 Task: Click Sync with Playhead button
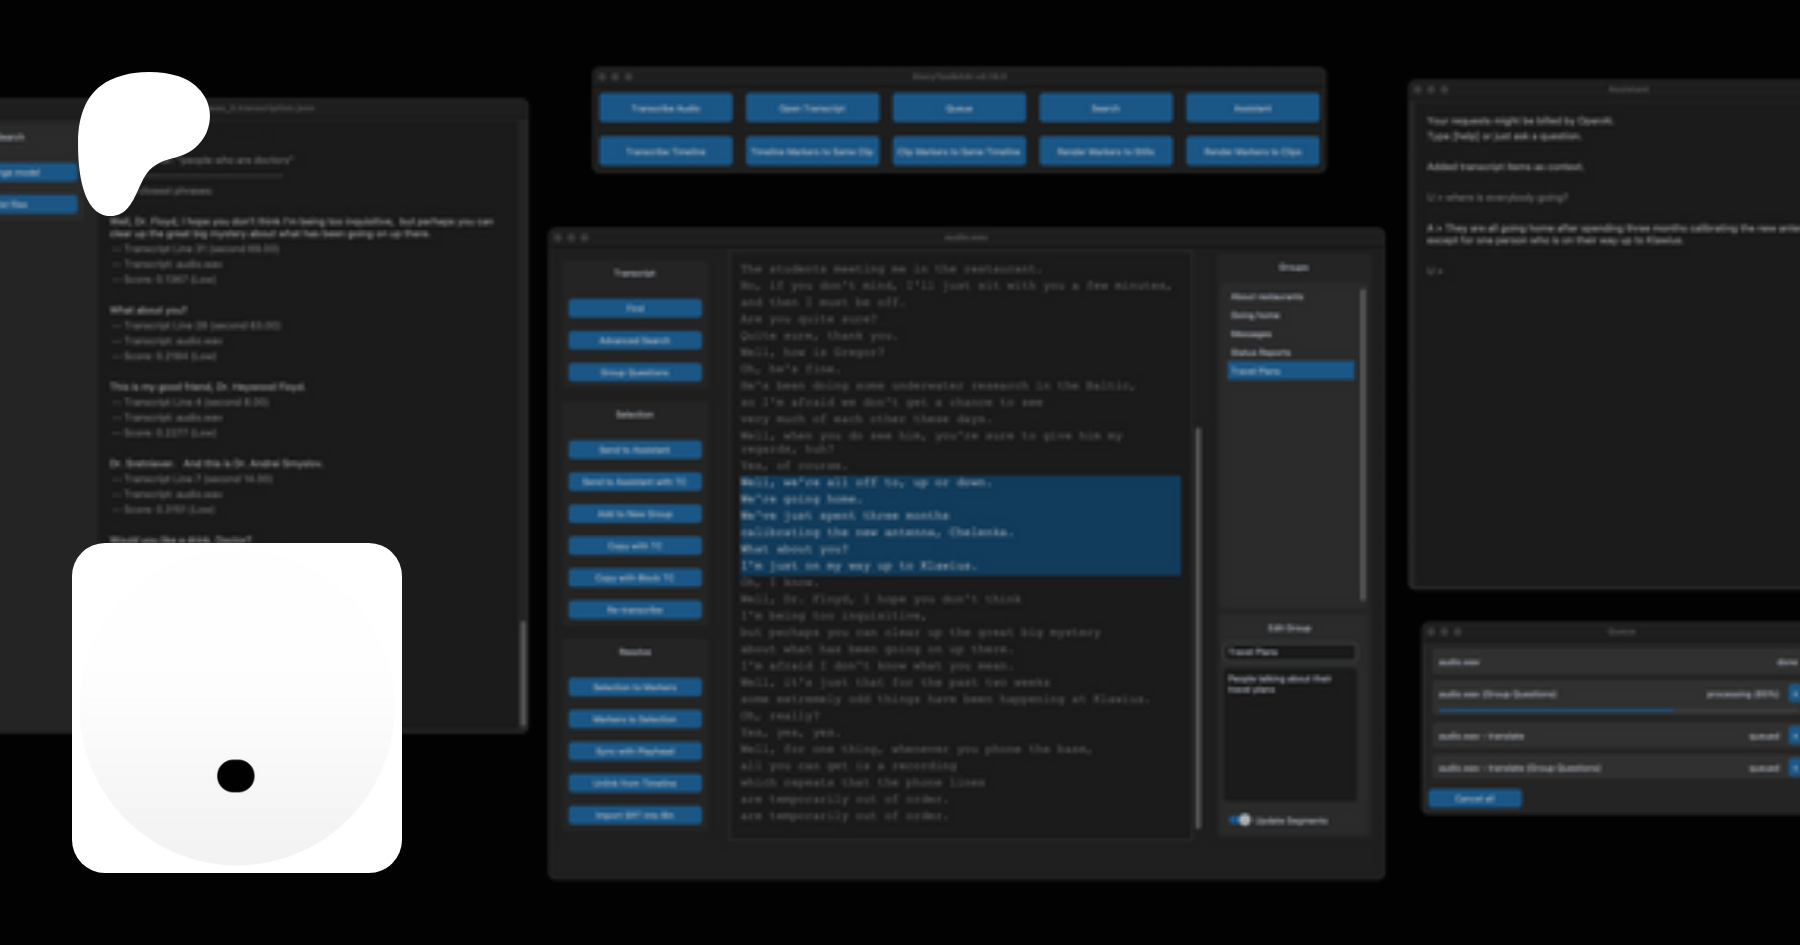(x=635, y=751)
